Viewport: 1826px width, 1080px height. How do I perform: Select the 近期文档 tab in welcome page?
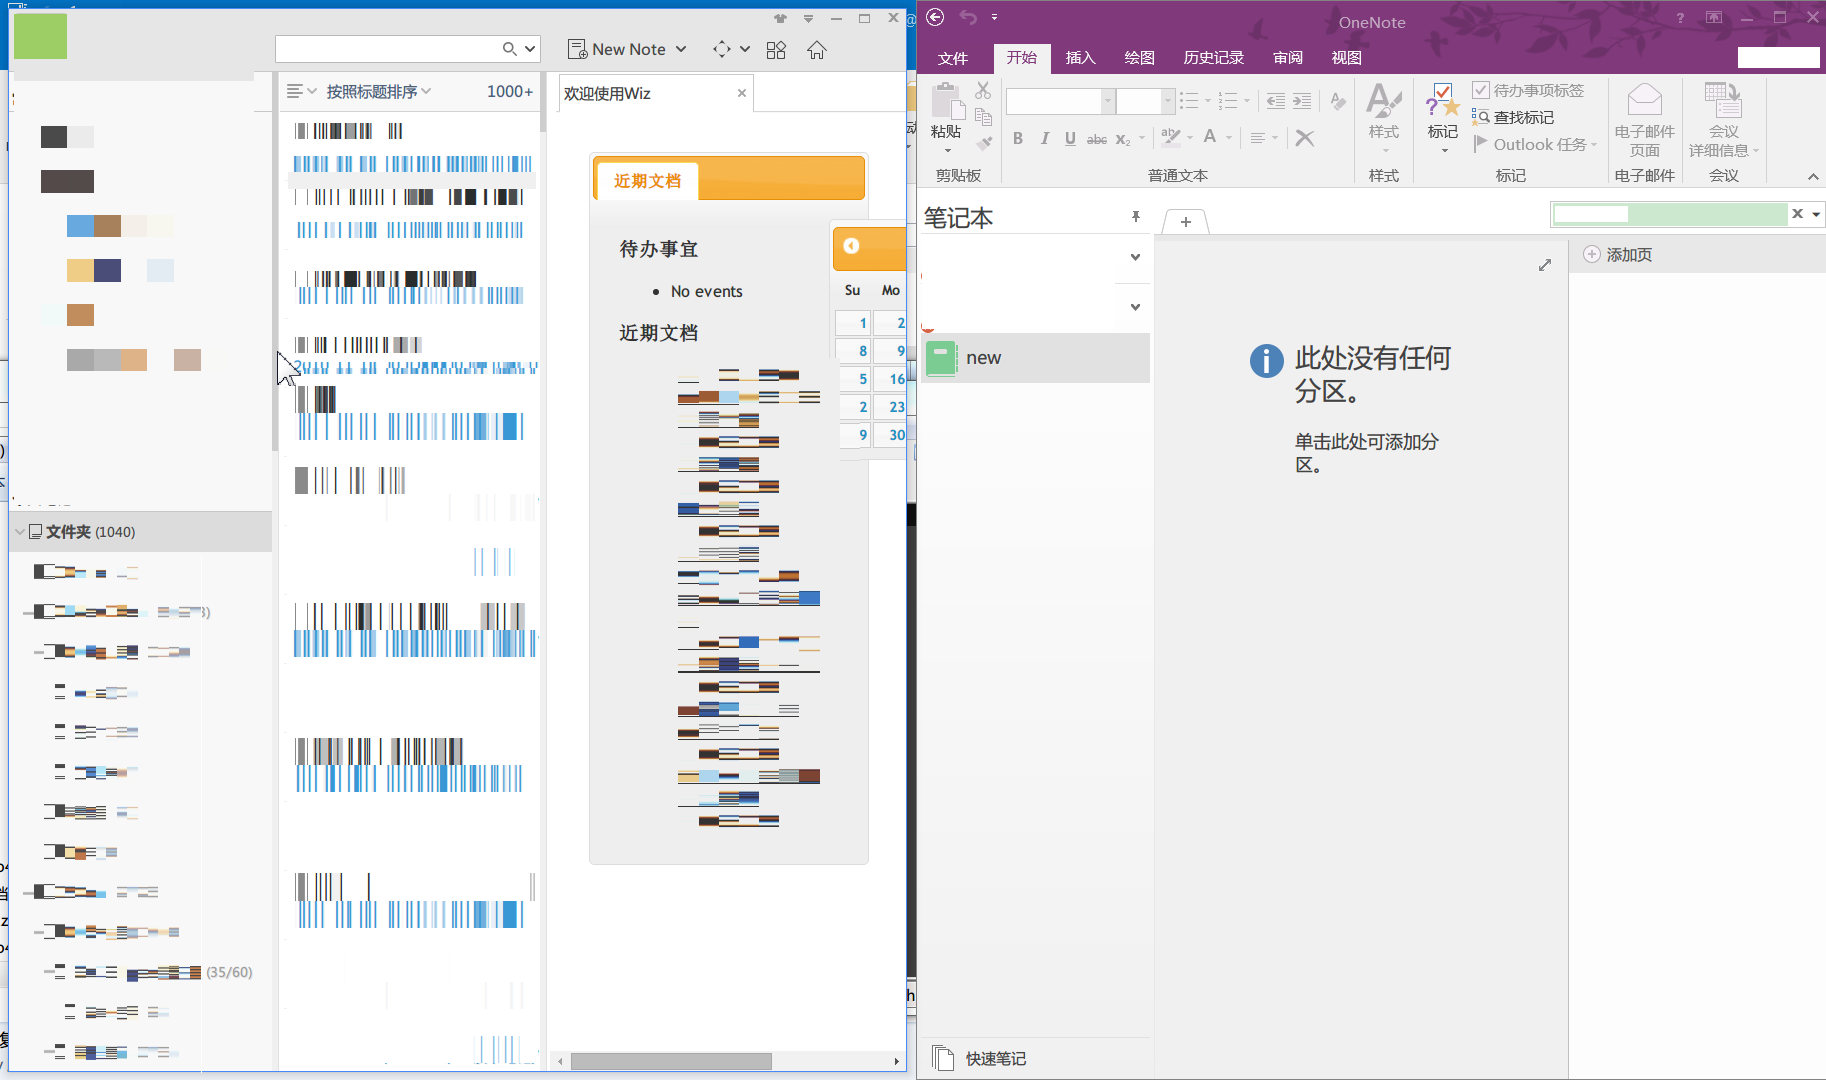click(647, 180)
